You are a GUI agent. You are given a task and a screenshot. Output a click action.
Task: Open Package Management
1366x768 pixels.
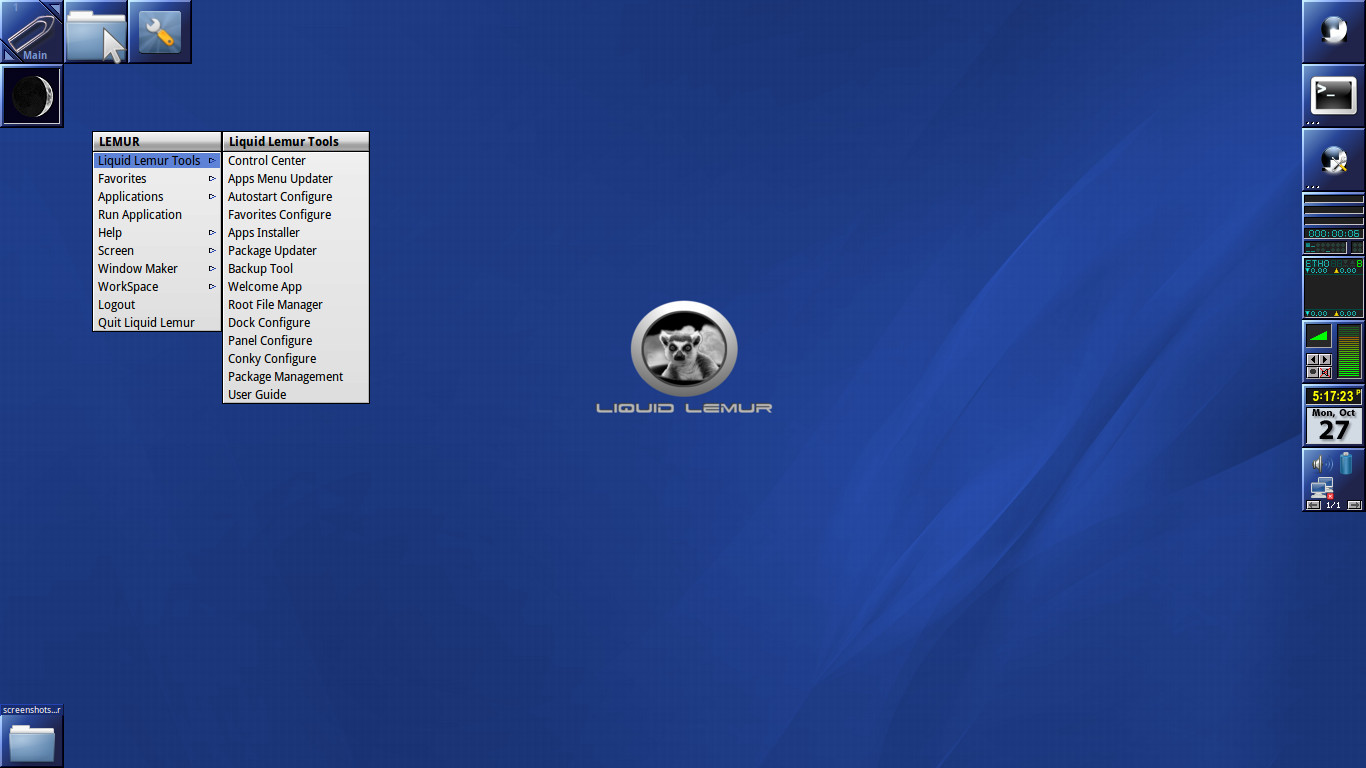pyautogui.click(x=296, y=377)
